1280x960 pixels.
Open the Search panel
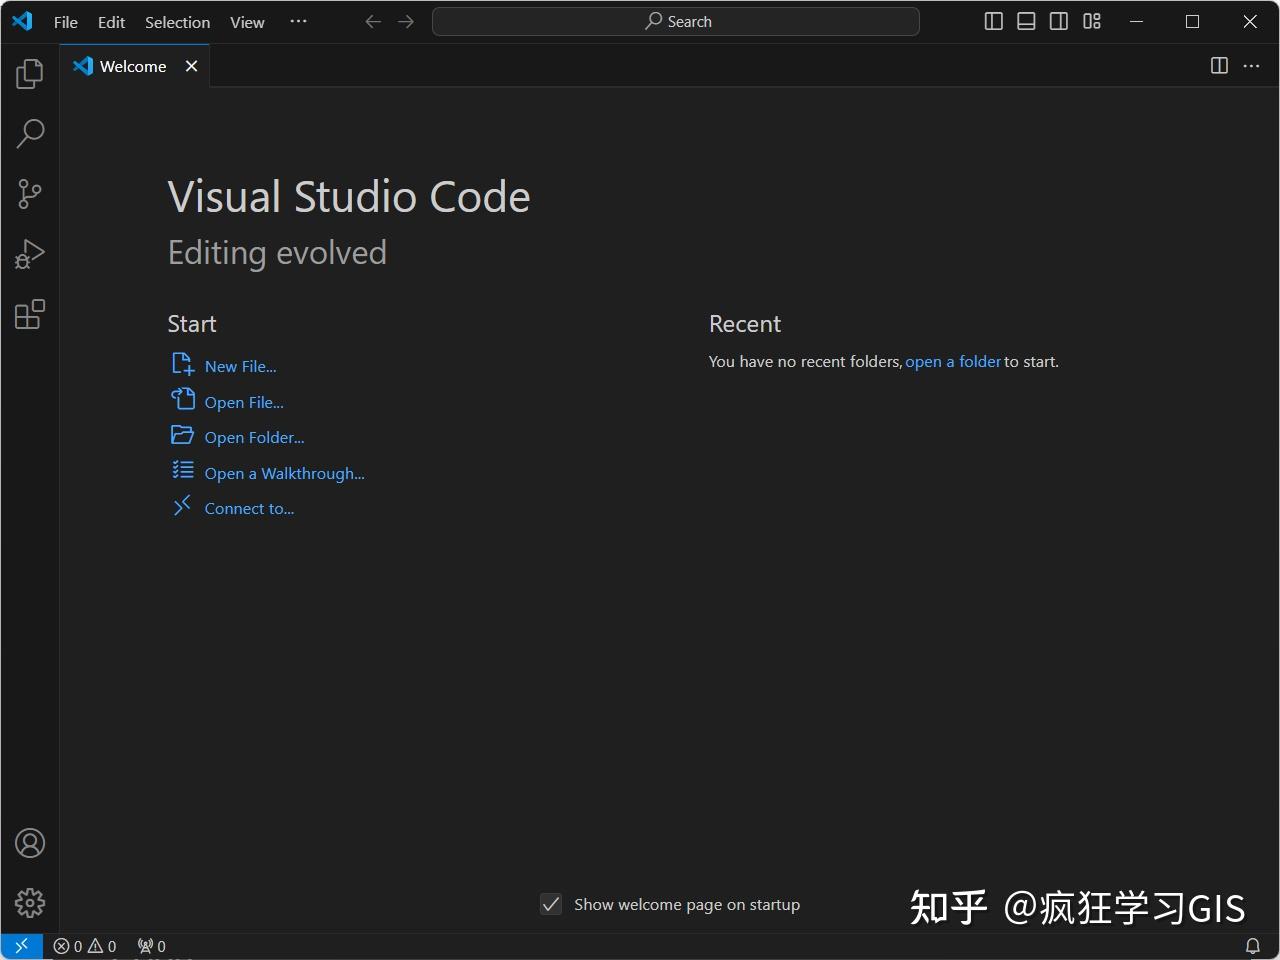[29, 133]
